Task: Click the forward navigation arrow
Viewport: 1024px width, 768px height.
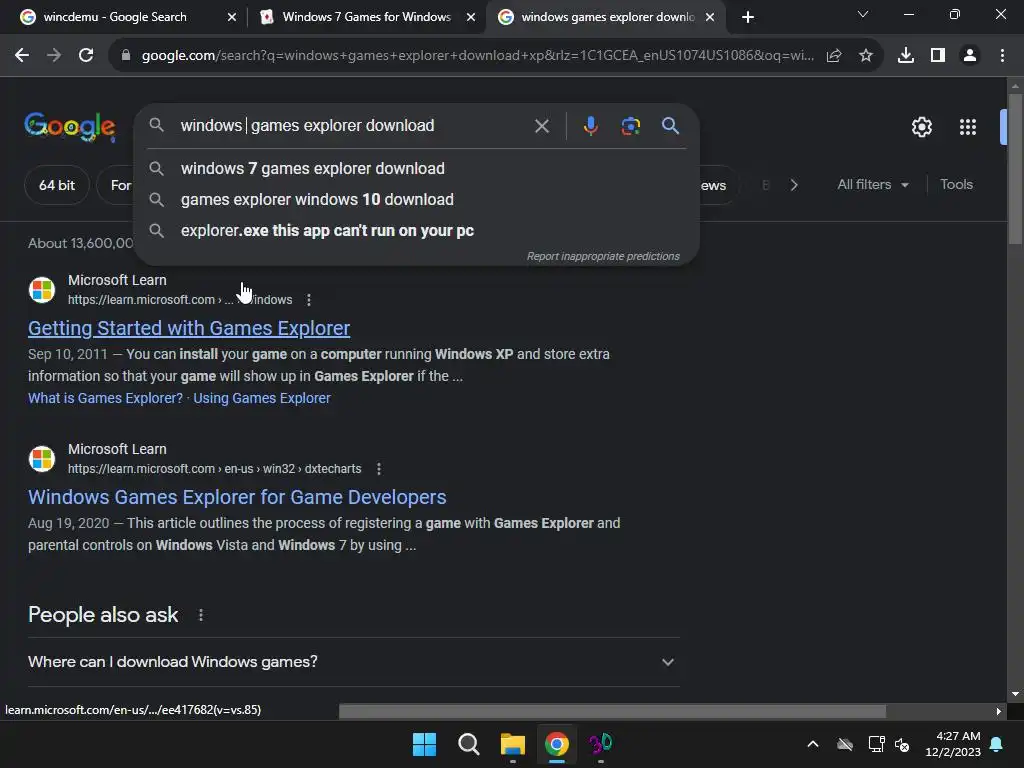Action: coord(54,56)
